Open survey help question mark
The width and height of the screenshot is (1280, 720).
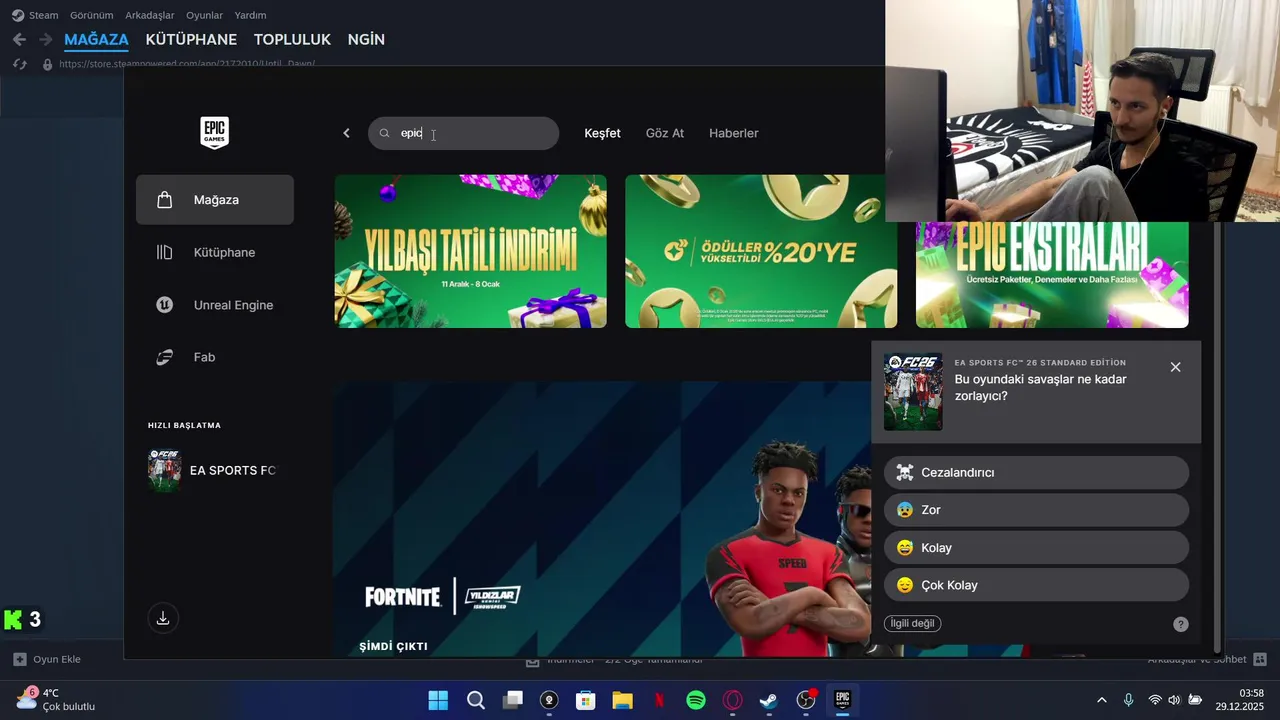1181,624
